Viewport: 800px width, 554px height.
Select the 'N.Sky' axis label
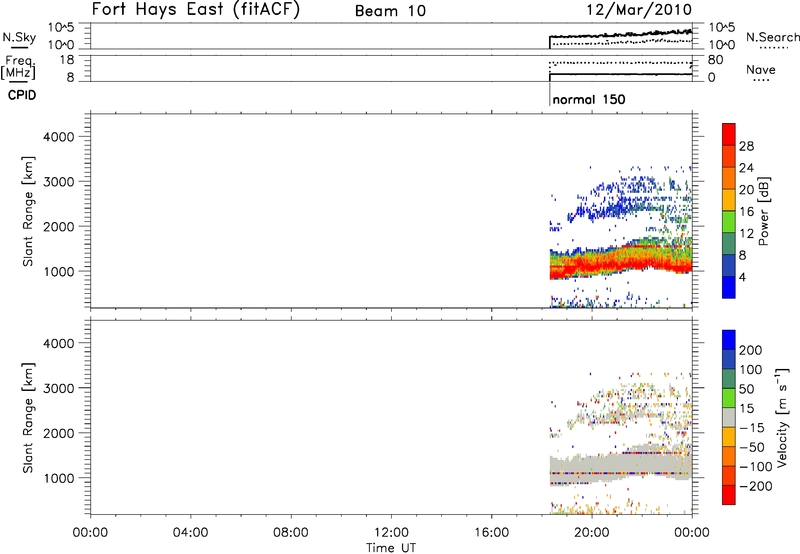(x=19, y=37)
